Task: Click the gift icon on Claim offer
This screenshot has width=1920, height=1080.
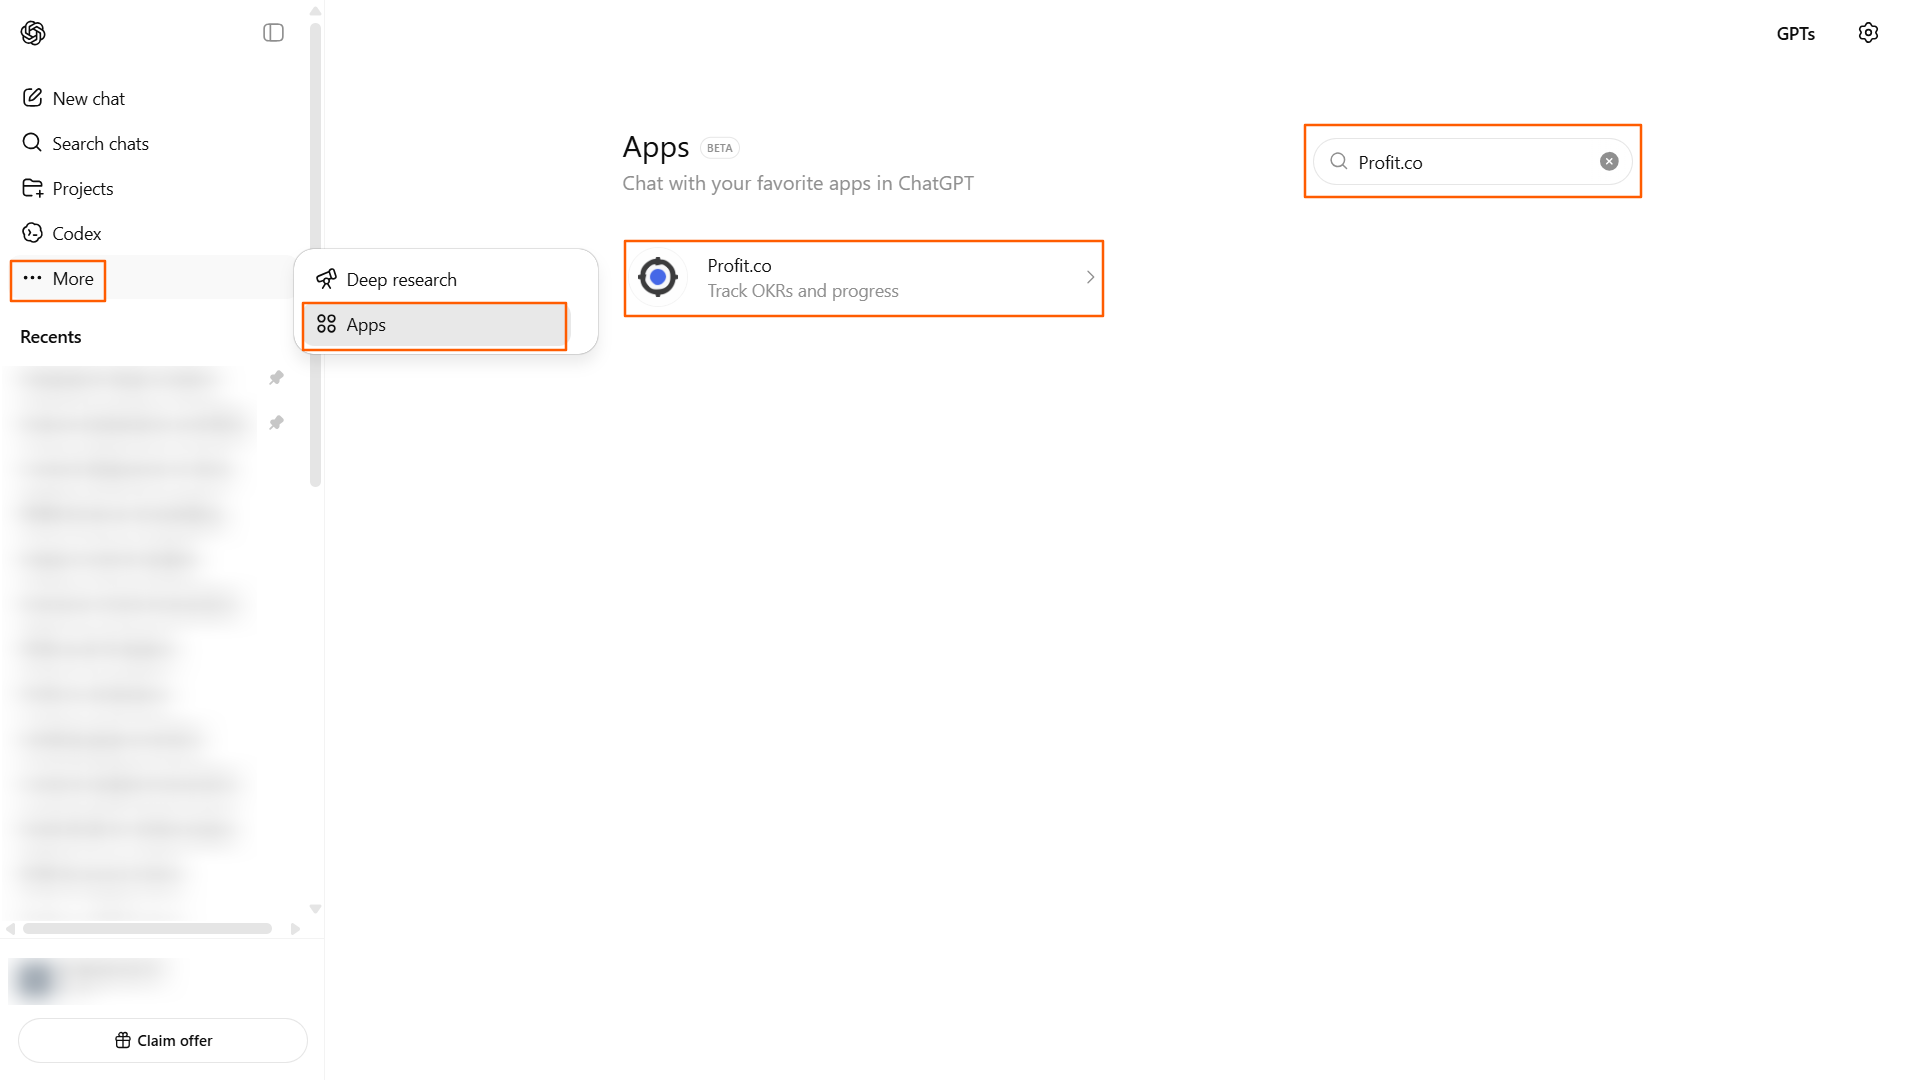Action: coord(123,1040)
